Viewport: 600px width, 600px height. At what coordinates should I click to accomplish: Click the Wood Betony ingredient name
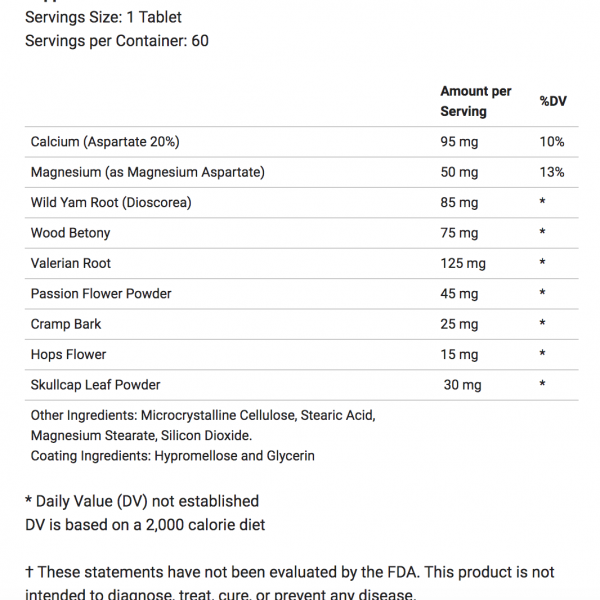[70, 233]
